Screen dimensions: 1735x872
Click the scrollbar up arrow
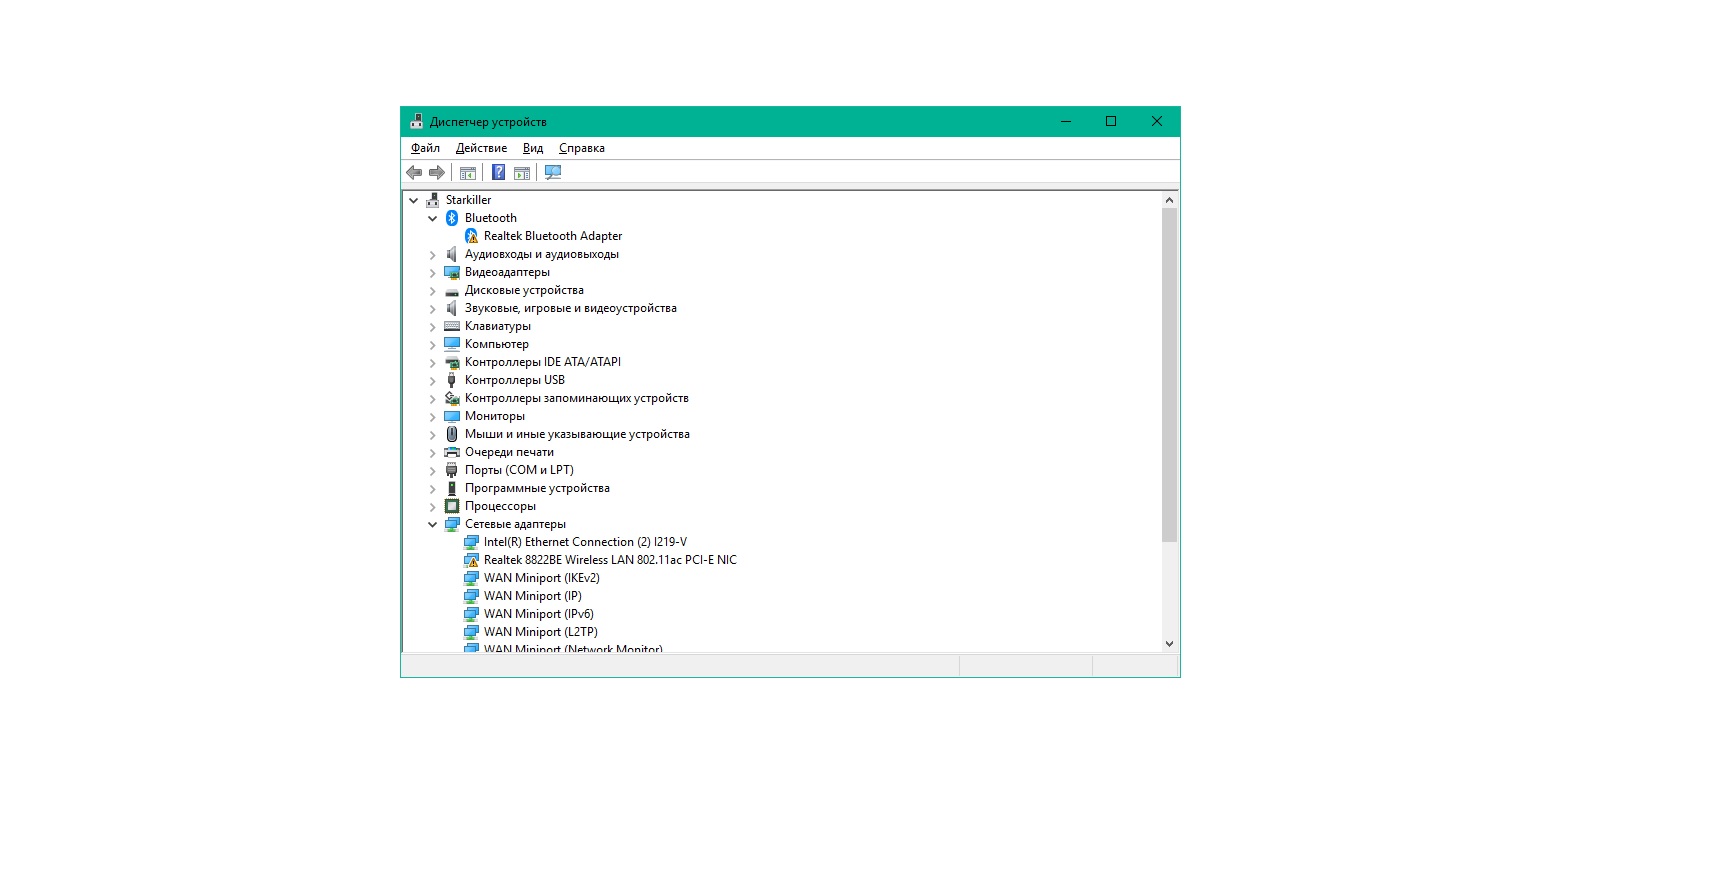tap(1169, 200)
